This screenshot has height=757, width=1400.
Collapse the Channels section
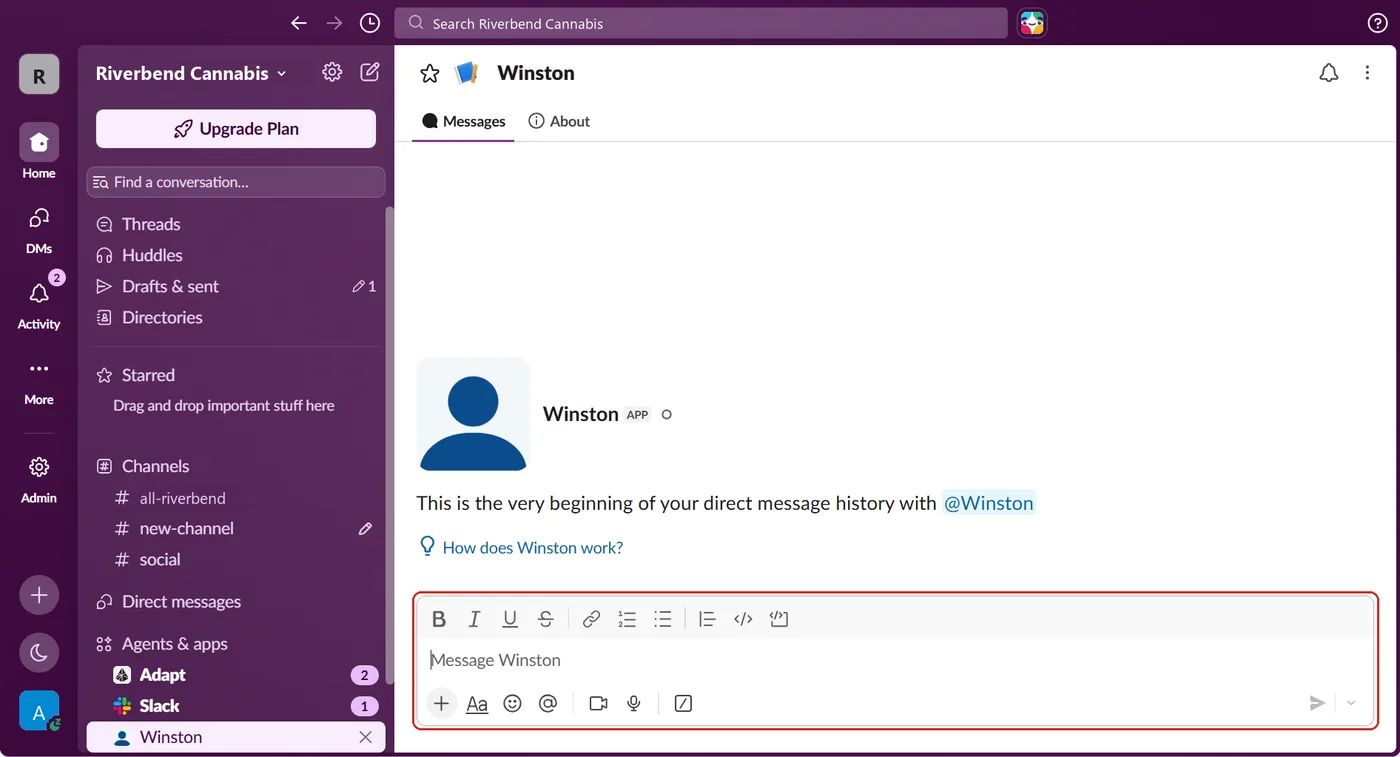pyautogui.click(x=155, y=466)
